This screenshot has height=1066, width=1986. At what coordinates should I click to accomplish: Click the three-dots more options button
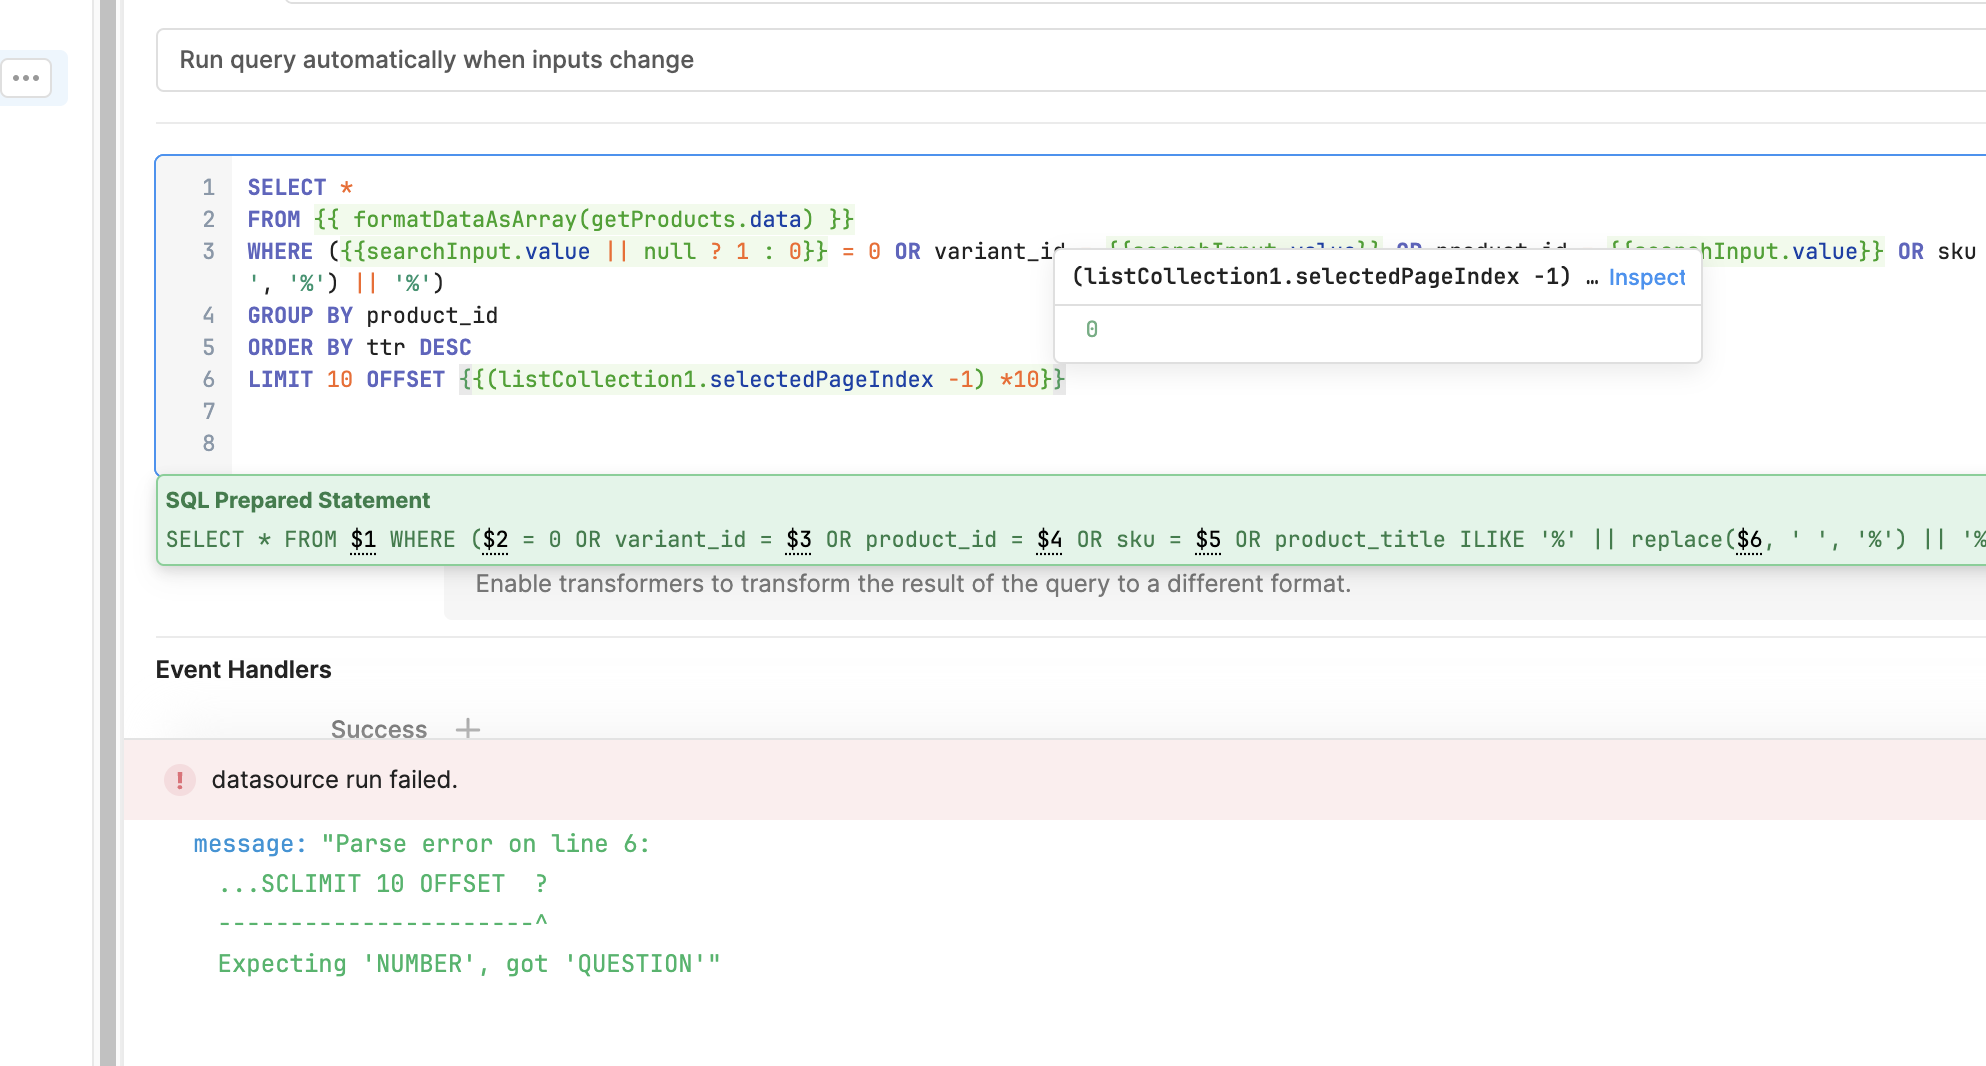point(27,78)
